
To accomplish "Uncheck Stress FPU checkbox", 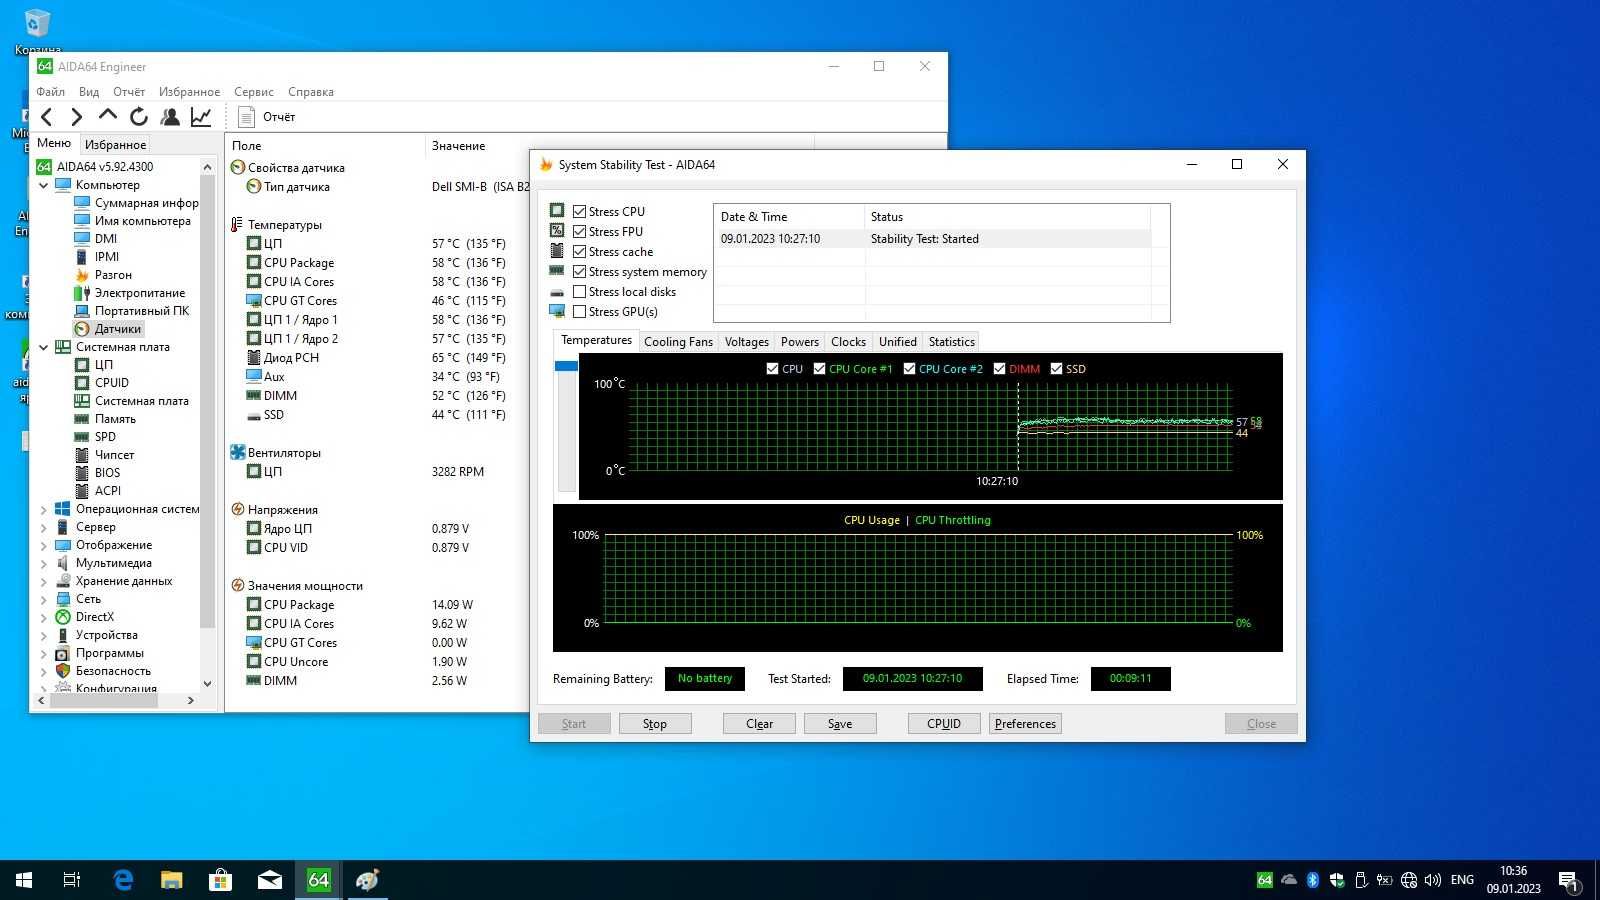I will coord(579,231).
